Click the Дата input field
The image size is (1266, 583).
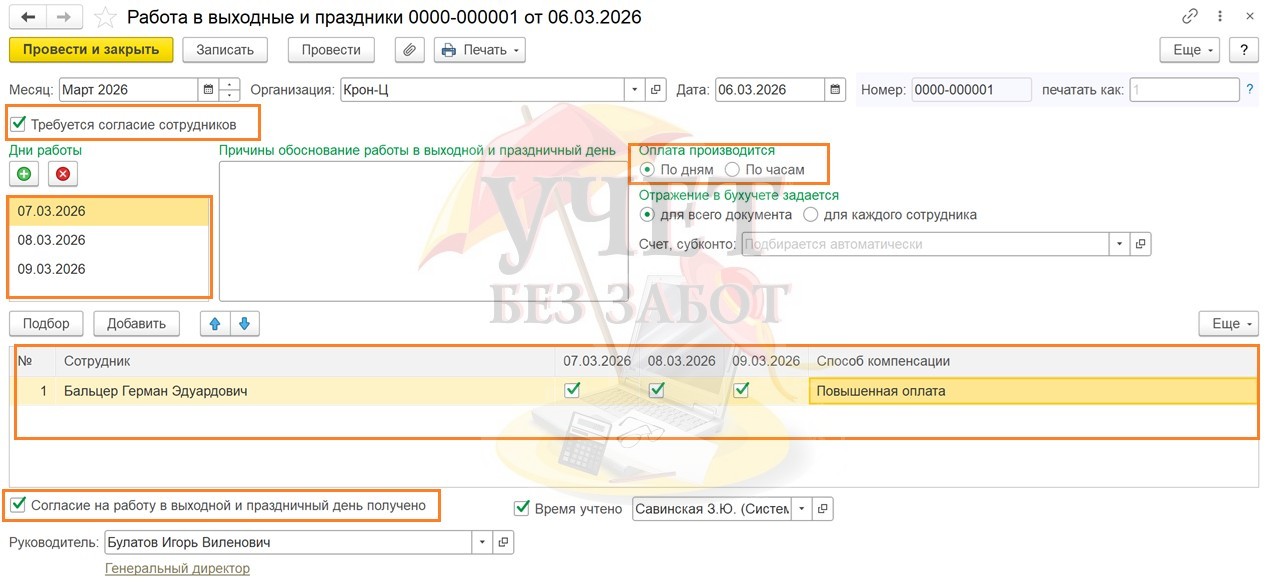(x=770, y=90)
